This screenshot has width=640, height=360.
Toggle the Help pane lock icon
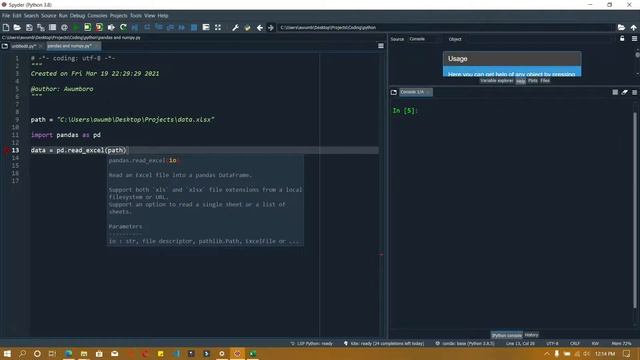(x=622, y=38)
